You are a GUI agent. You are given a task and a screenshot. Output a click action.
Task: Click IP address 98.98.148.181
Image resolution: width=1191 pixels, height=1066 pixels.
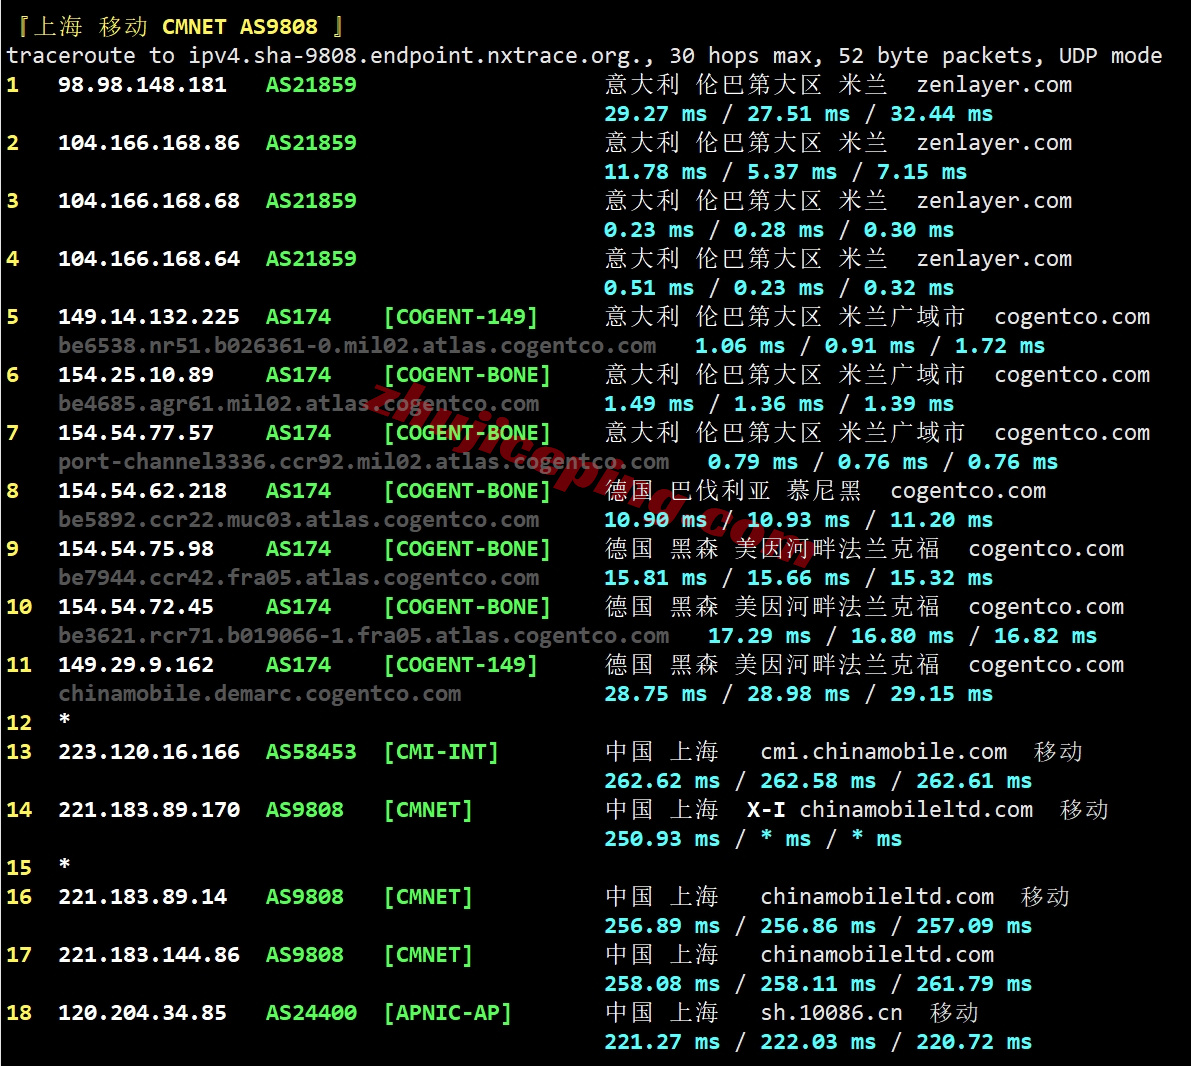pos(142,84)
